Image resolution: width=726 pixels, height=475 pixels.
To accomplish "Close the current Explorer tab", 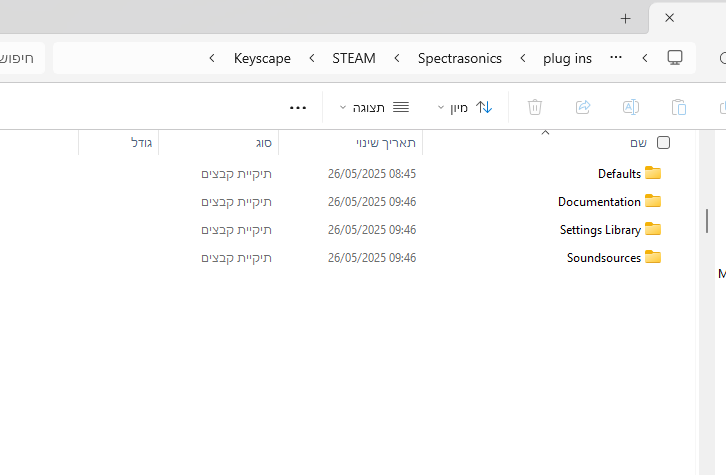I will click(670, 18).
